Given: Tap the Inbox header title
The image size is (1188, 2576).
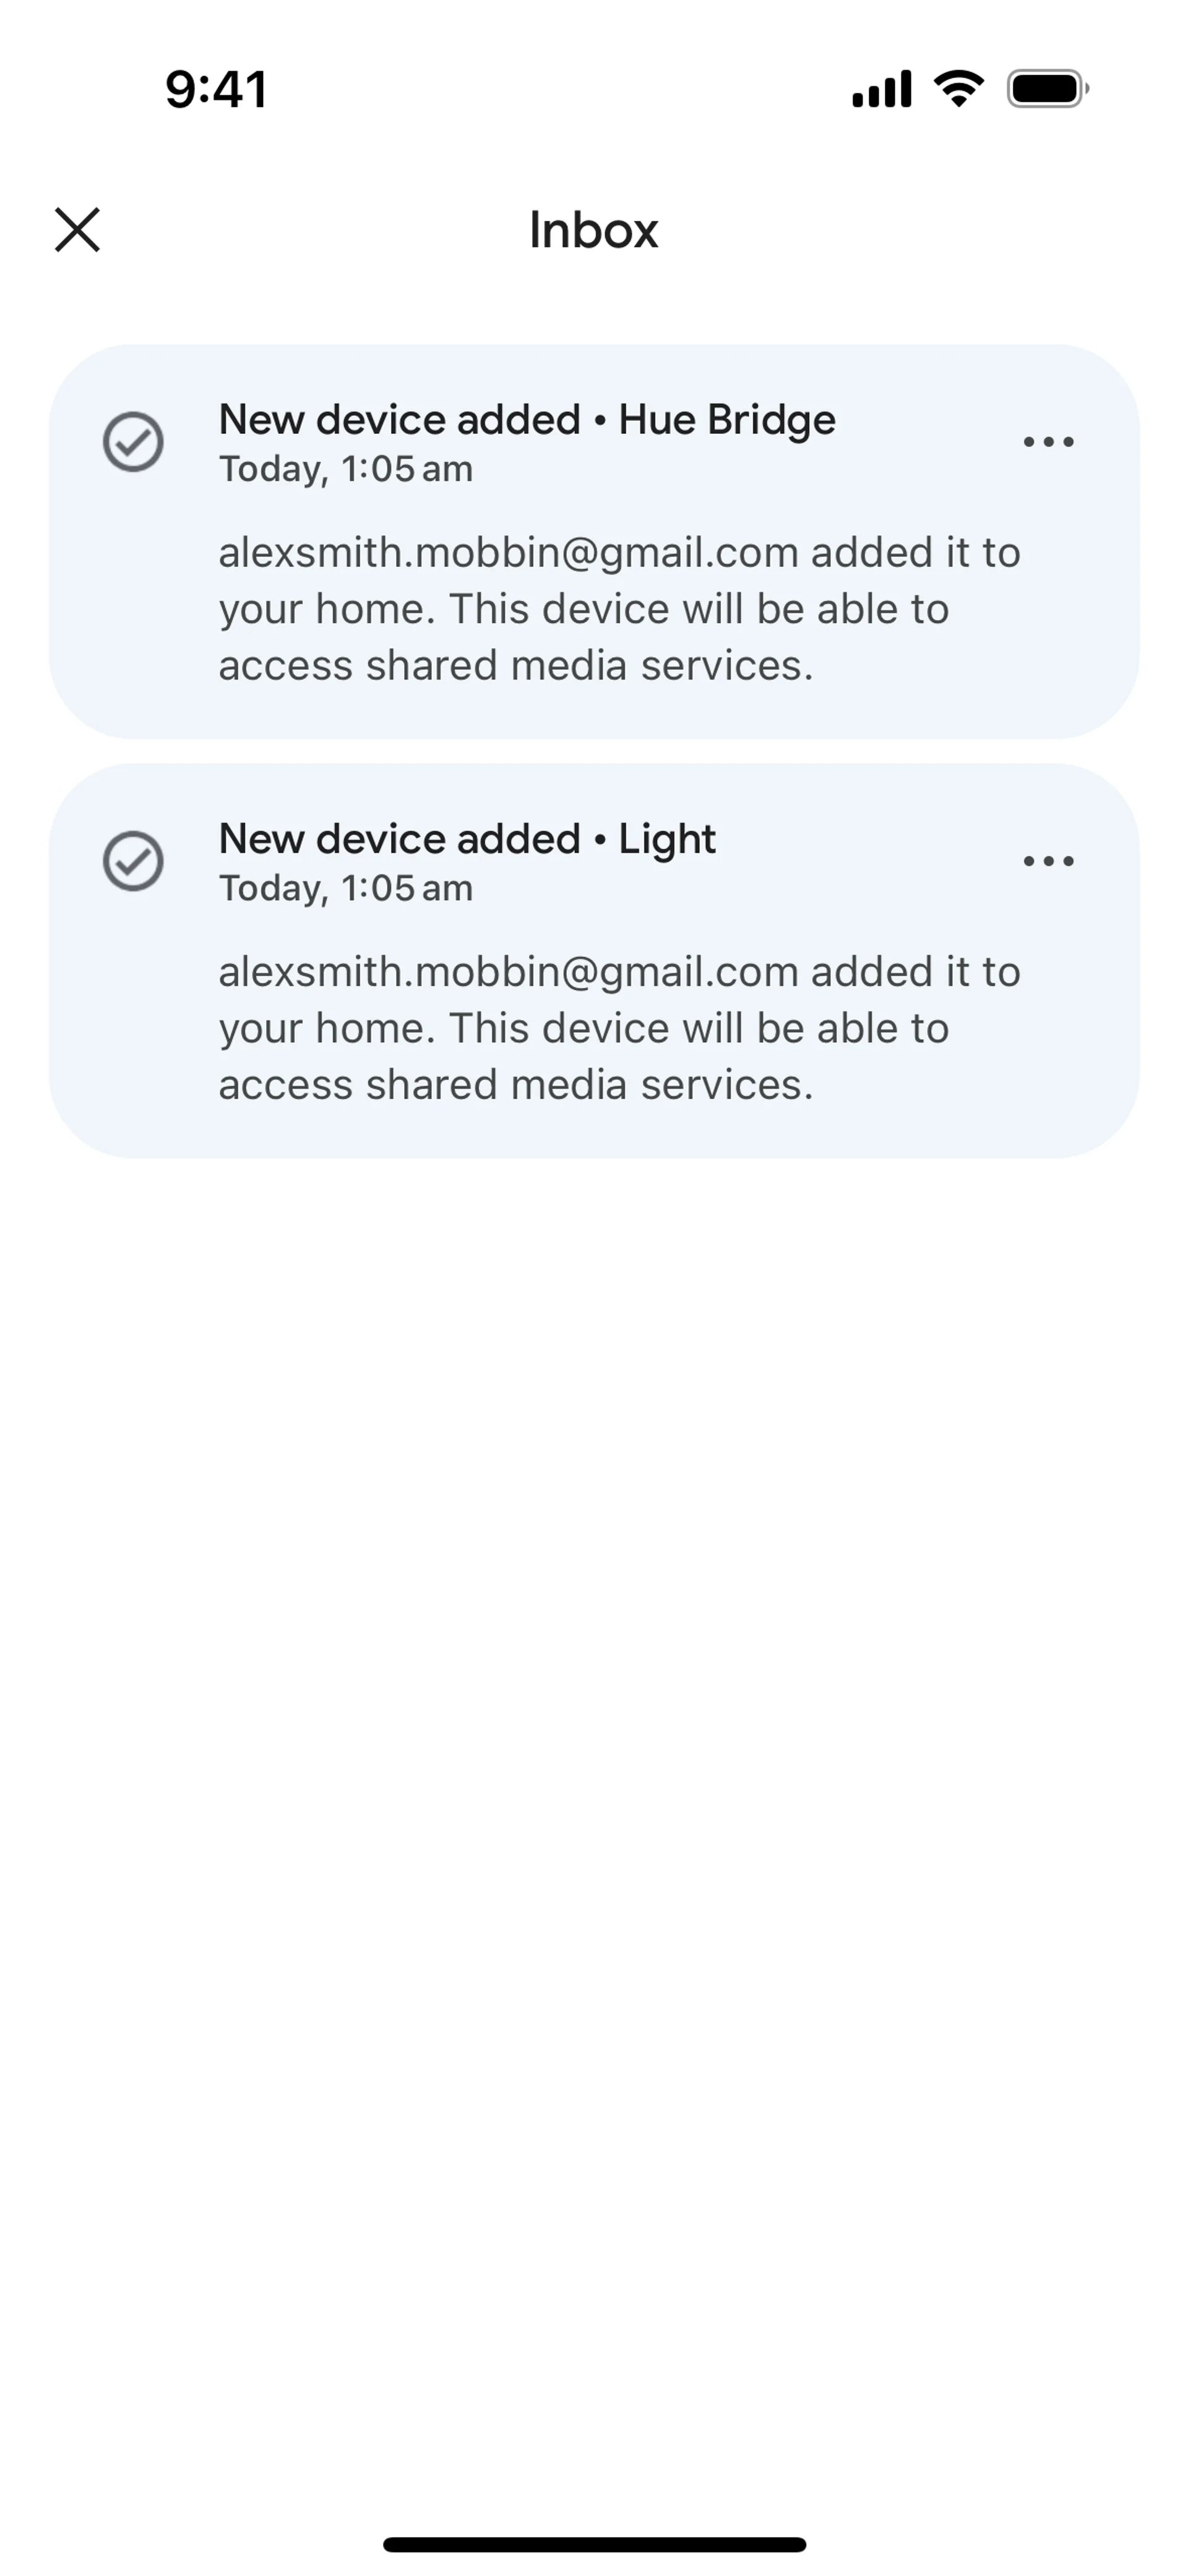Looking at the screenshot, I should (593, 230).
